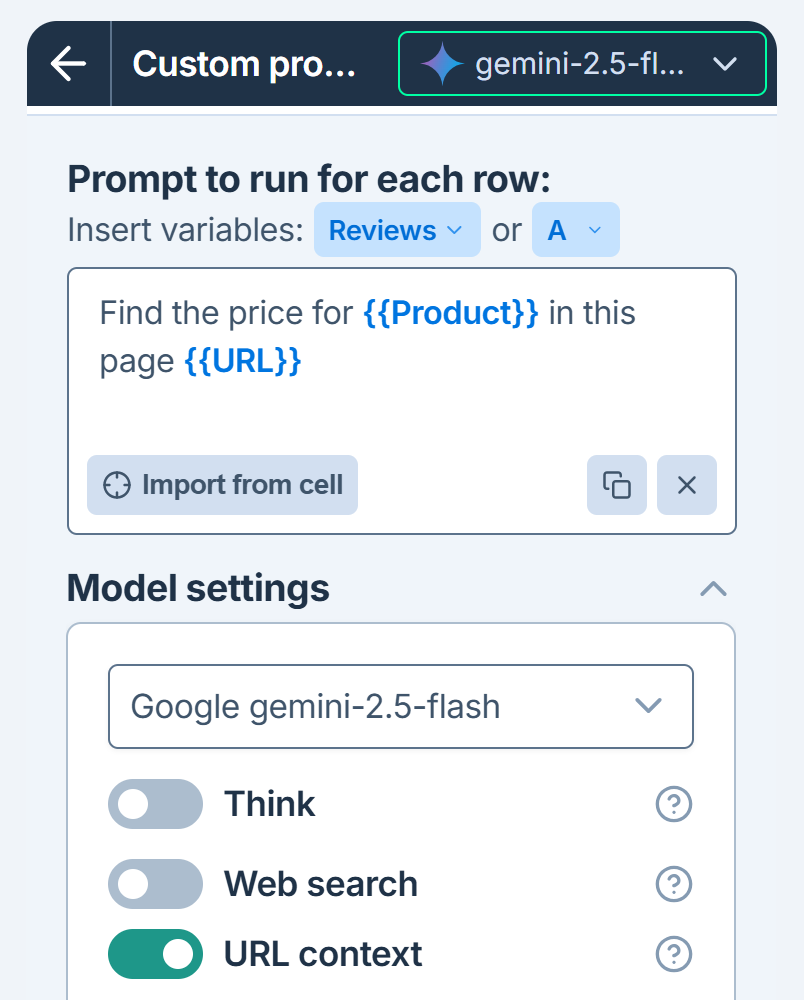This screenshot has width=804, height=1000.
Task: Expand the Google gemini-2.5-flash model selector
Action: coord(400,706)
